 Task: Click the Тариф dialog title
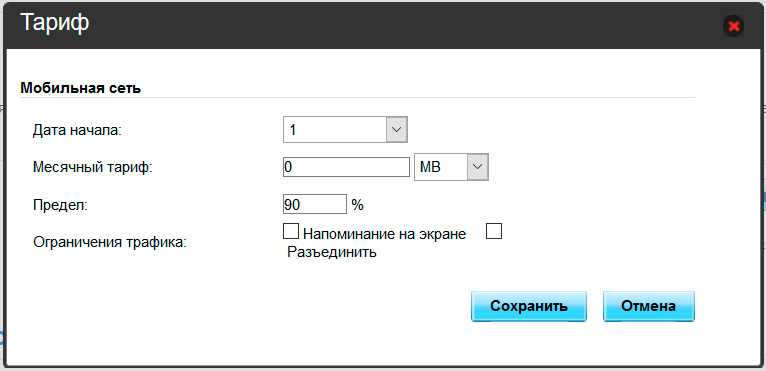click(55, 23)
